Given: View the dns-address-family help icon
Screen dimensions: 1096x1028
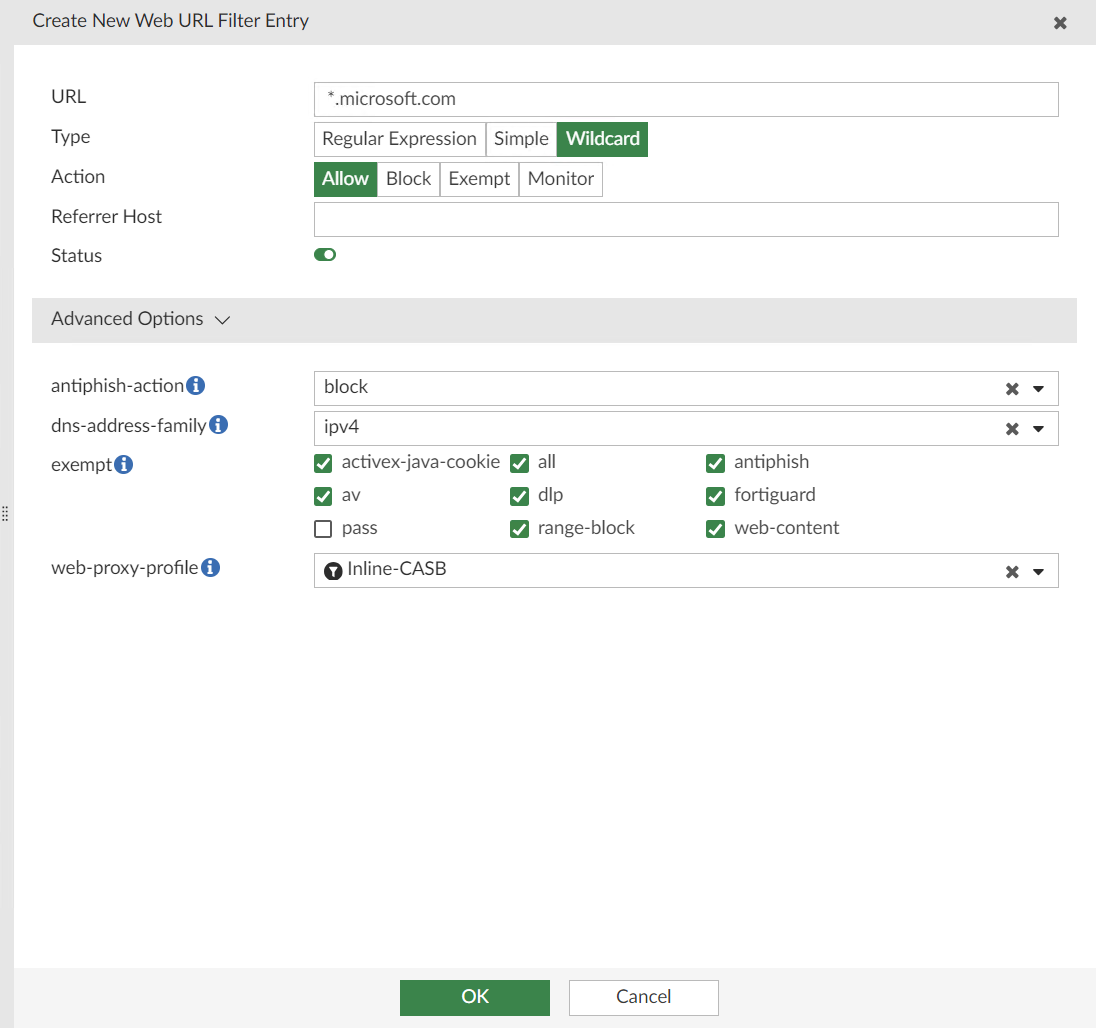Looking at the screenshot, I should (x=218, y=424).
